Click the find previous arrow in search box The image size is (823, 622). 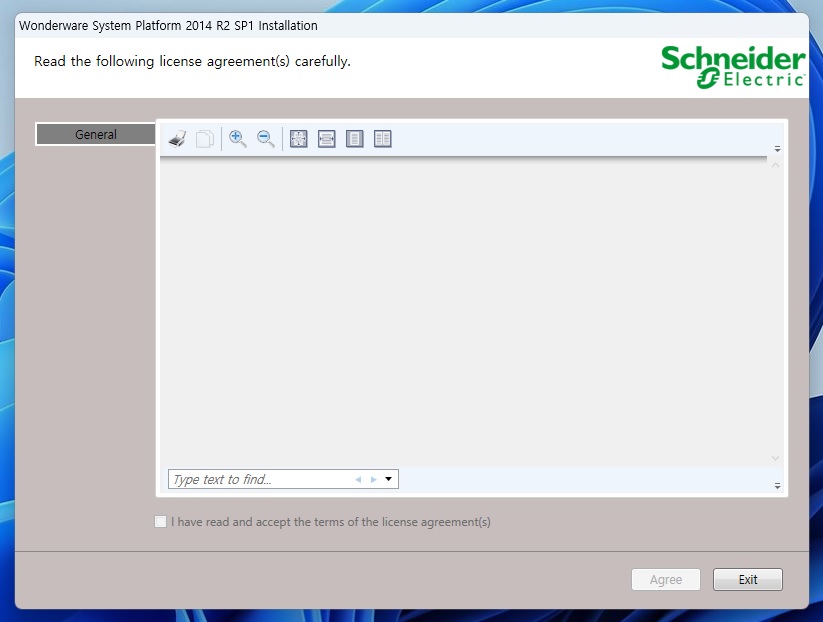click(358, 479)
